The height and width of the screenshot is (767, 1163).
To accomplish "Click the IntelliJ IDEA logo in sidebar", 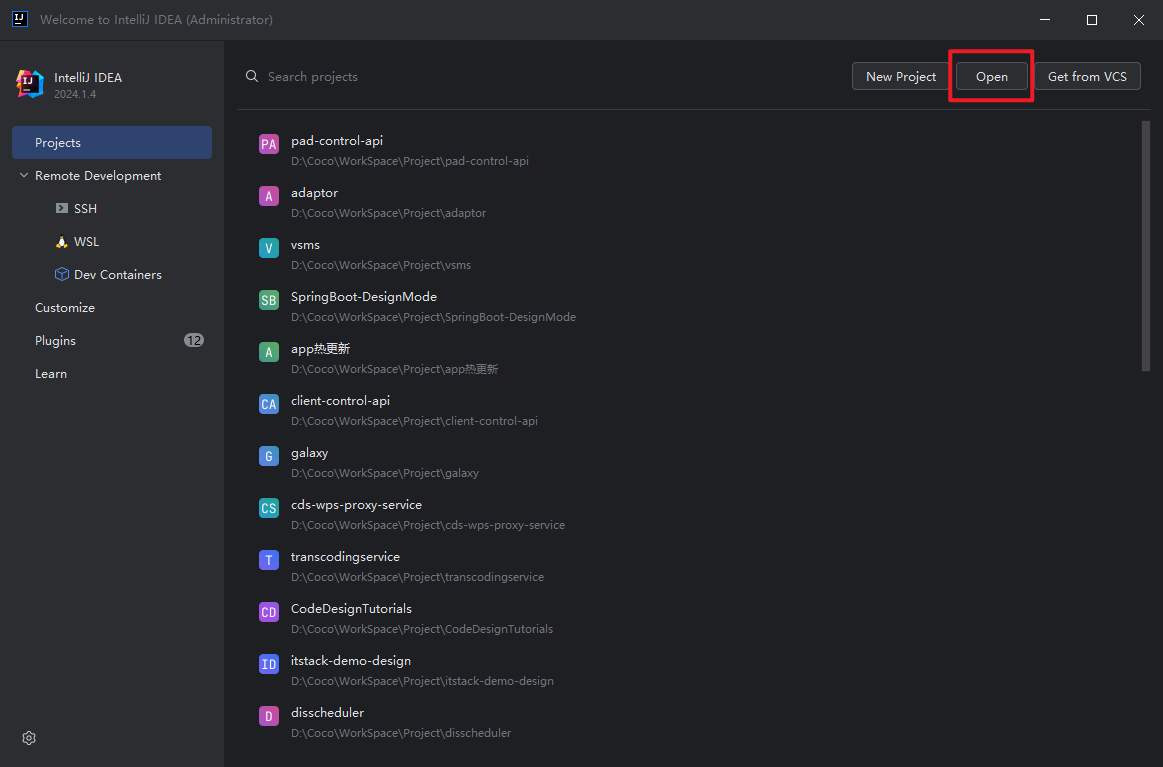I will pos(30,84).
